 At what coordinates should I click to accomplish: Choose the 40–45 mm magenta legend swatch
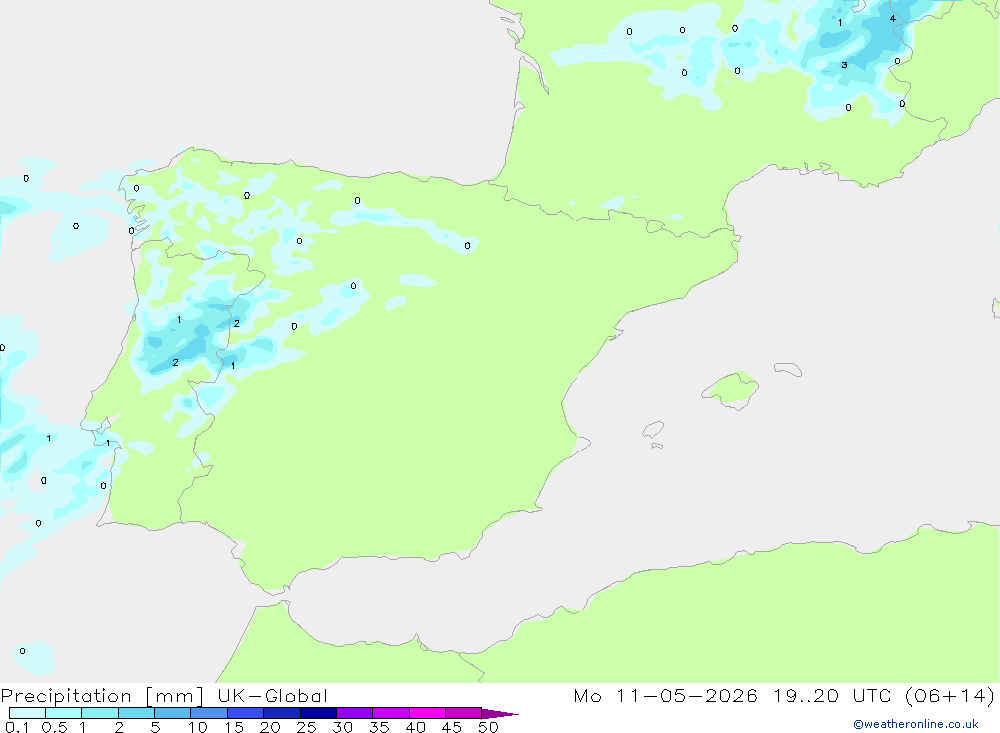(427, 713)
